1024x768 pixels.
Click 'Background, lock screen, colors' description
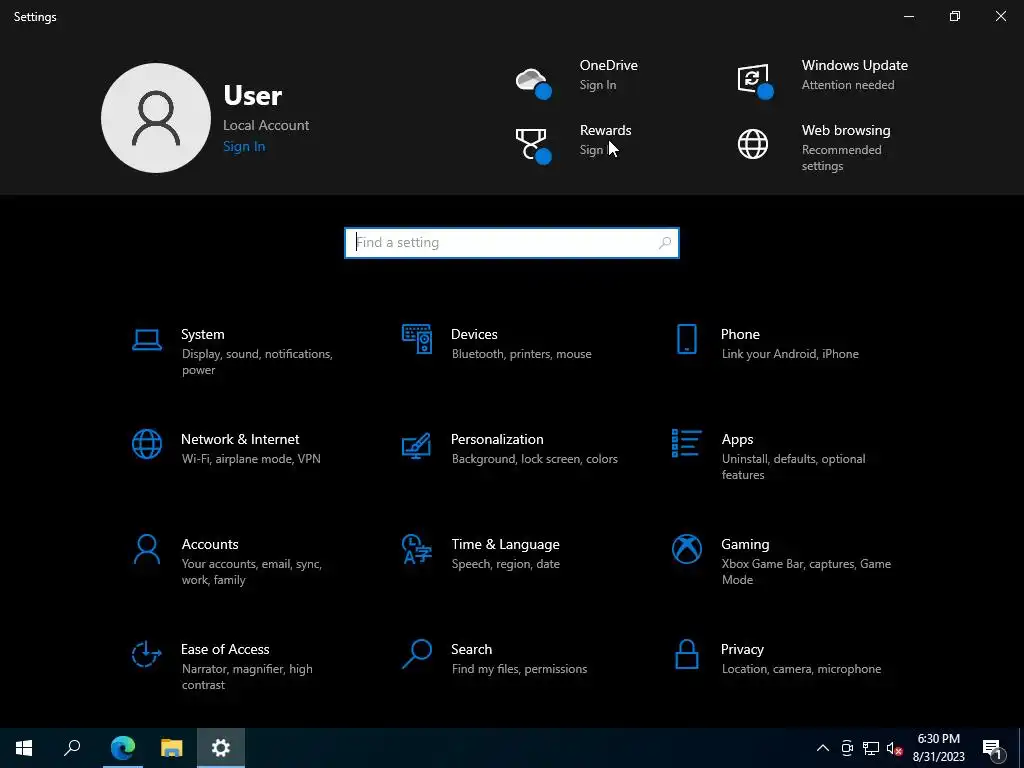click(x=534, y=459)
